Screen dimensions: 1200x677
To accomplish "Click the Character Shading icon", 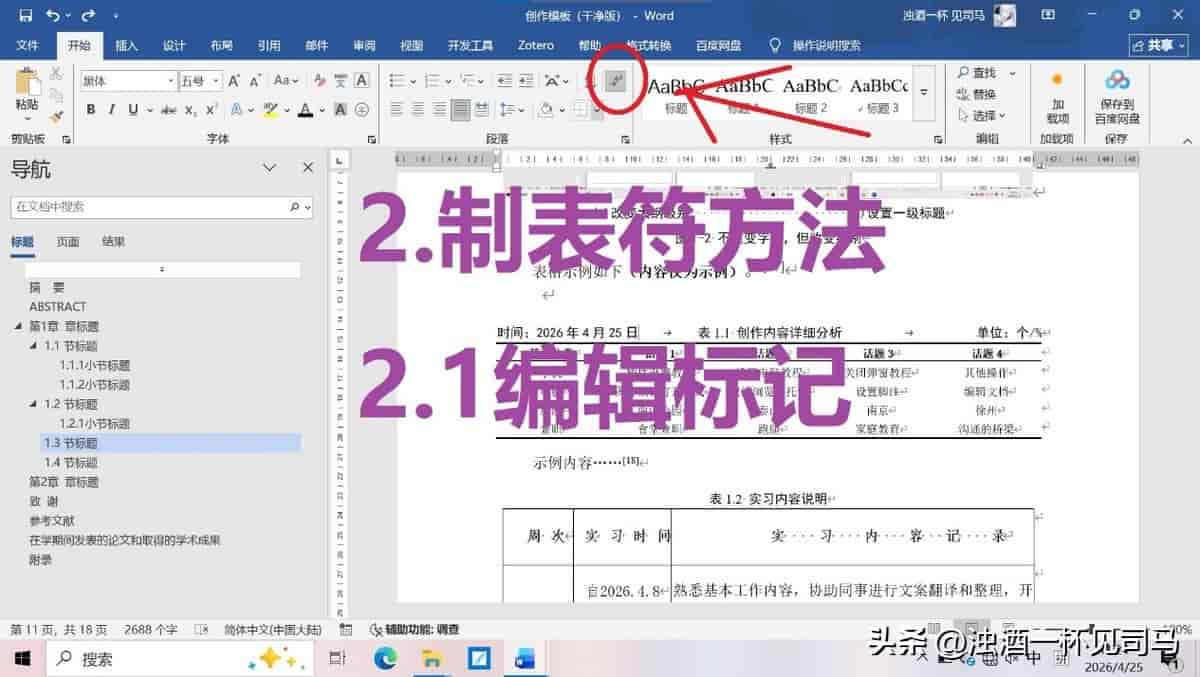I will click(340, 110).
